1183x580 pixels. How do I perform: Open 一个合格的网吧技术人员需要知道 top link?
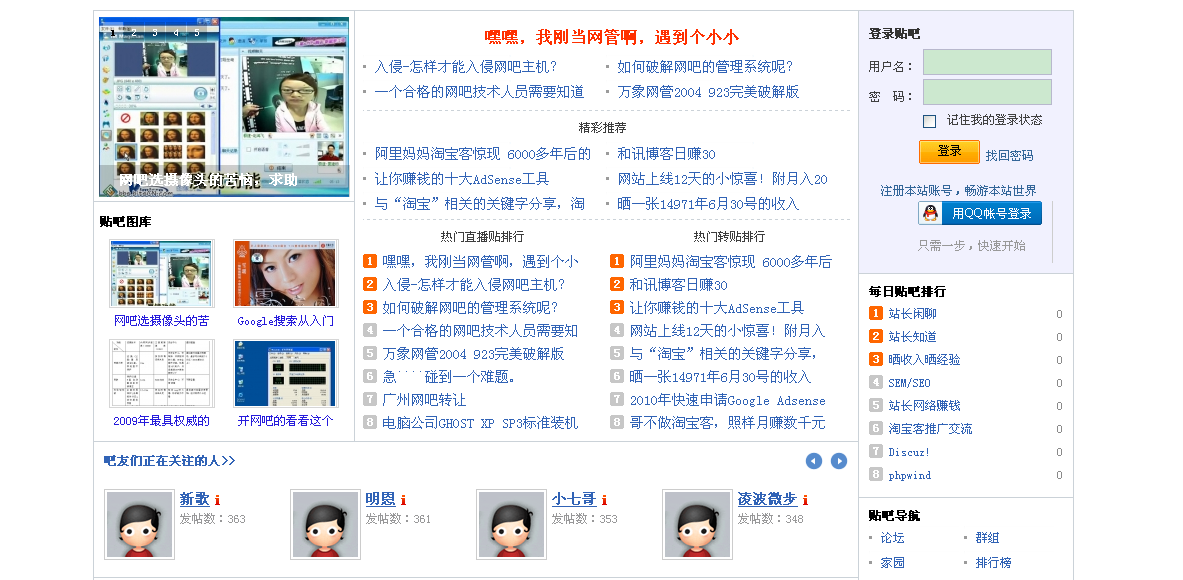479,92
